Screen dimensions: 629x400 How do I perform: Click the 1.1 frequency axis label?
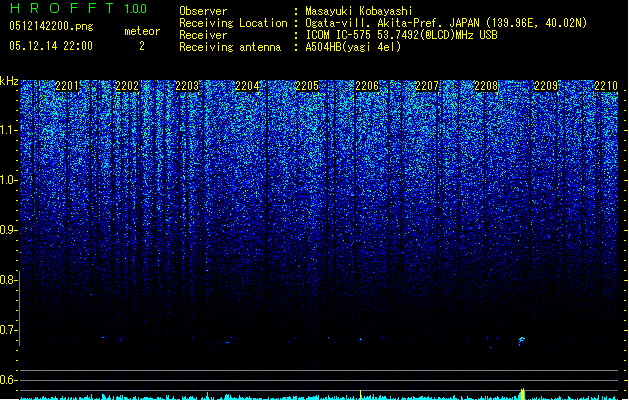click(8, 130)
